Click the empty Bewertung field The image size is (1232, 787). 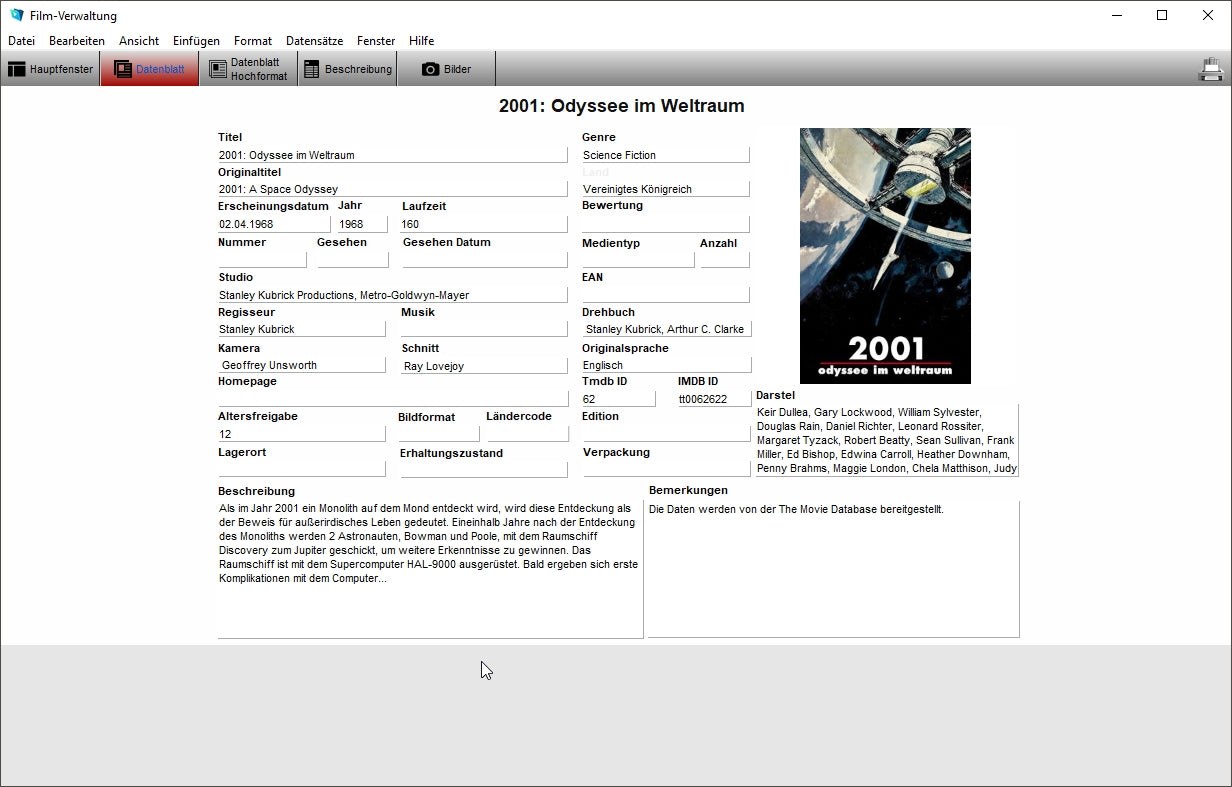(x=665, y=223)
